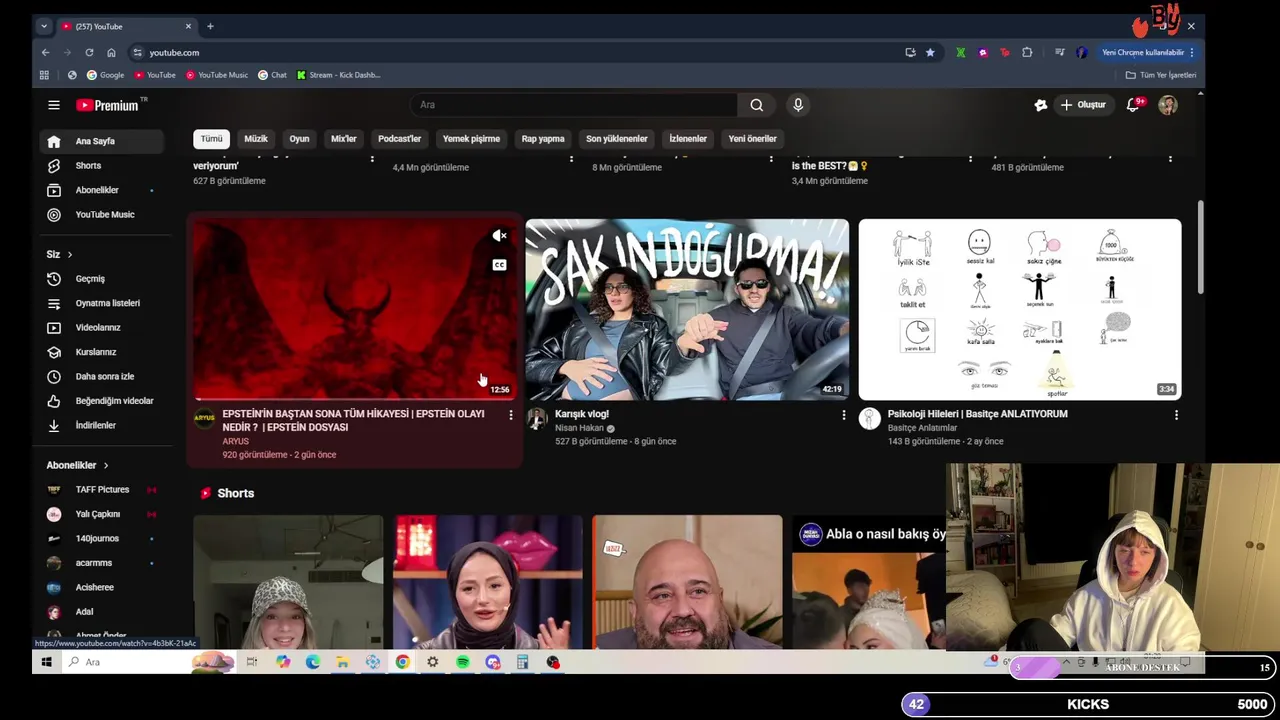Viewport: 1280px width, 720px height.
Task: Open File Explorer from taskbar
Action: tap(342, 662)
